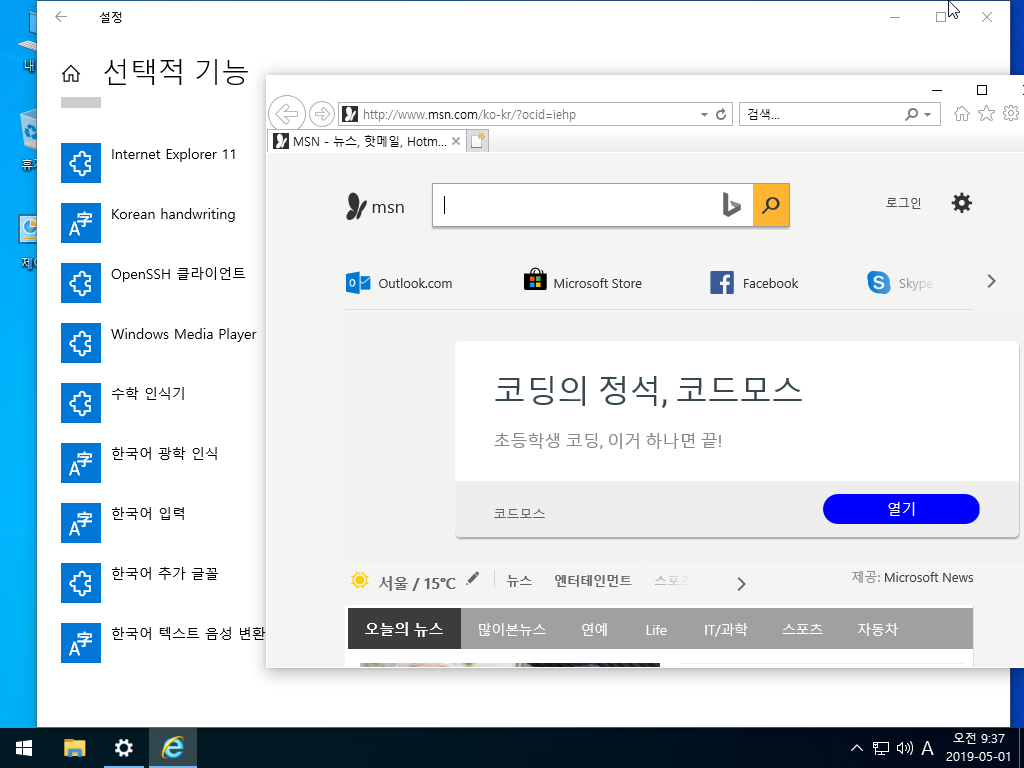The height and width of the screenshot is (768, 1024).
Task: Click the Internet Explorer forward button
Action: click(321, 114)
